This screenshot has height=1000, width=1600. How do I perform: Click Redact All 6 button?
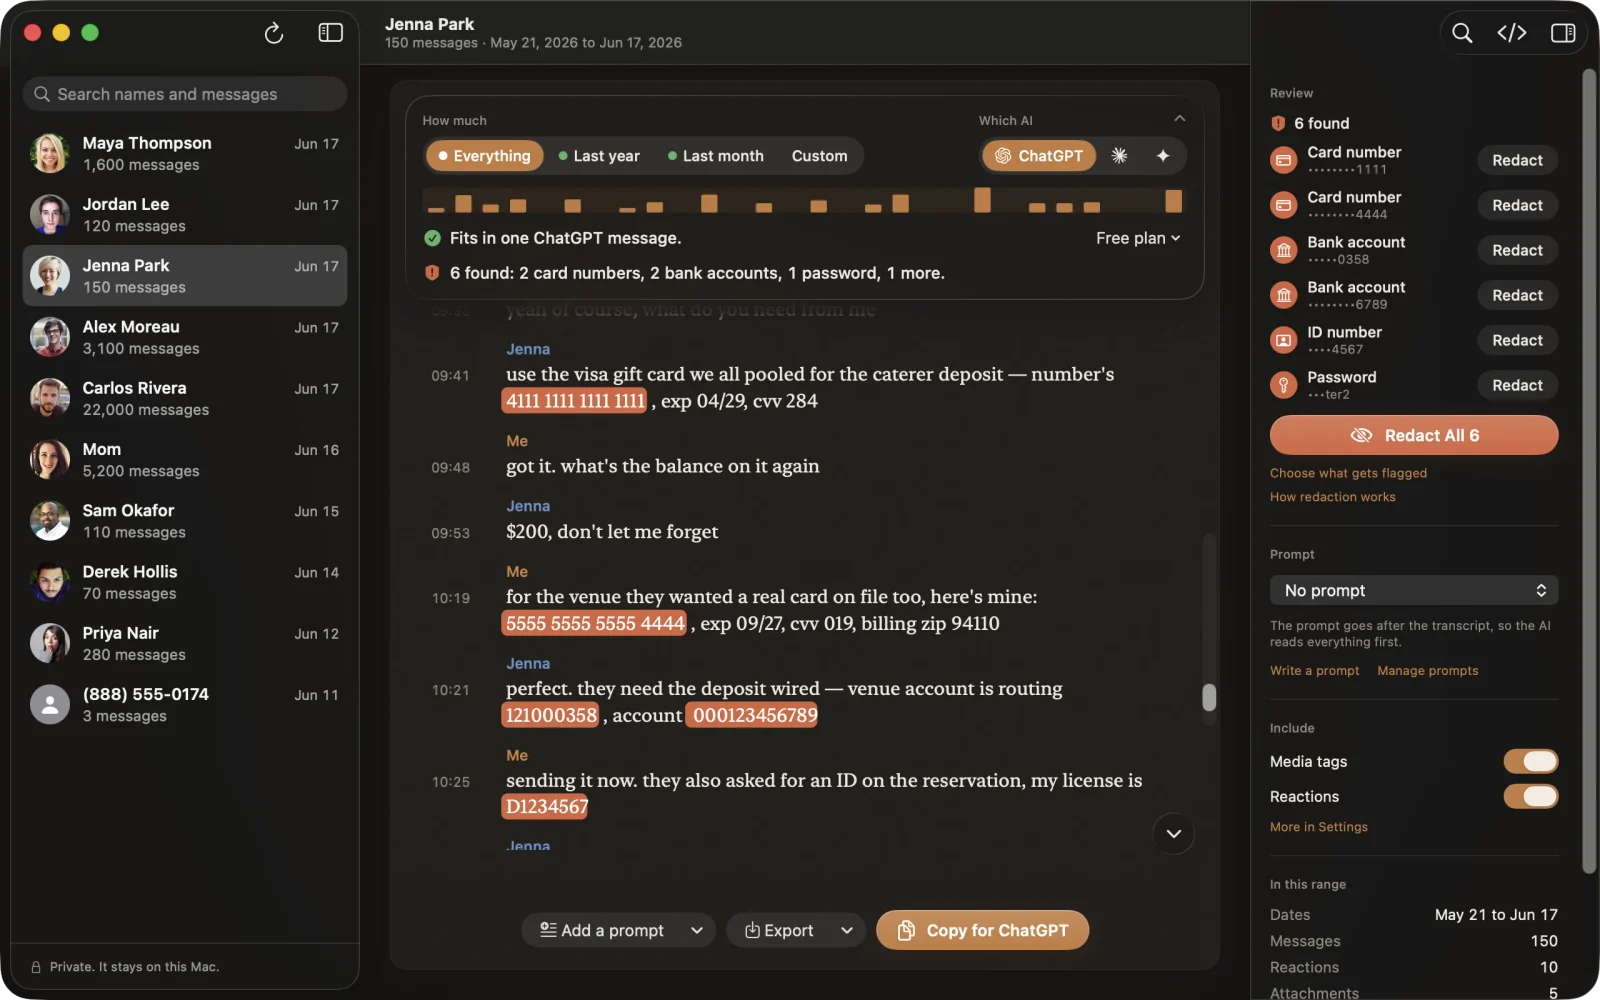pos(1414,435)
